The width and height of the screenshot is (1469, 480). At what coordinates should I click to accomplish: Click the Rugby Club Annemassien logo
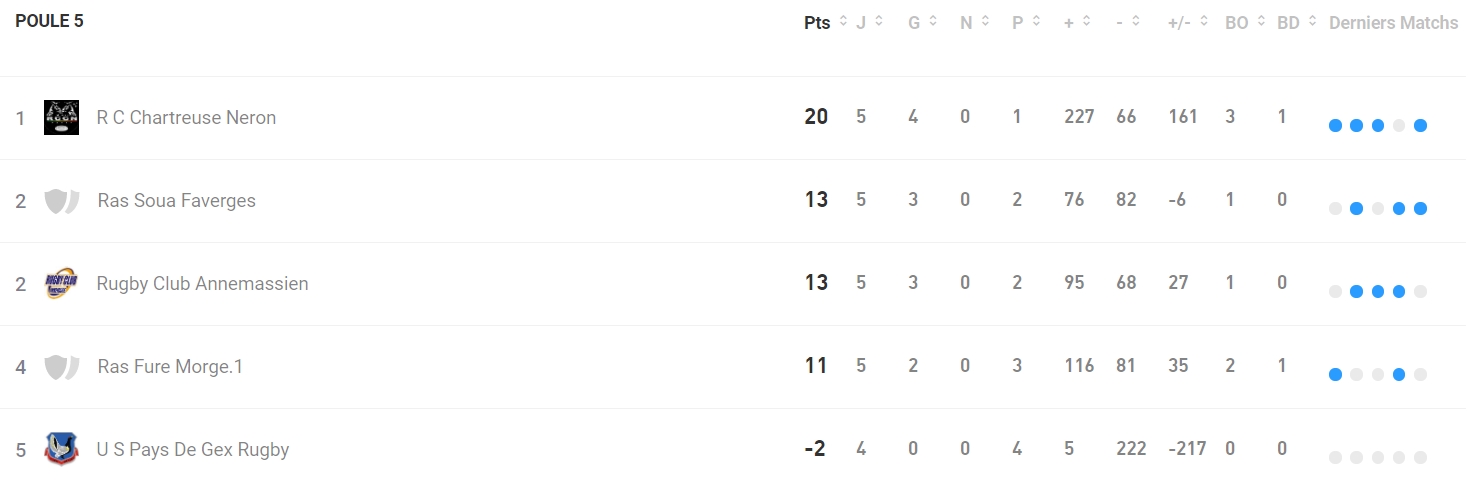[62, 283]
